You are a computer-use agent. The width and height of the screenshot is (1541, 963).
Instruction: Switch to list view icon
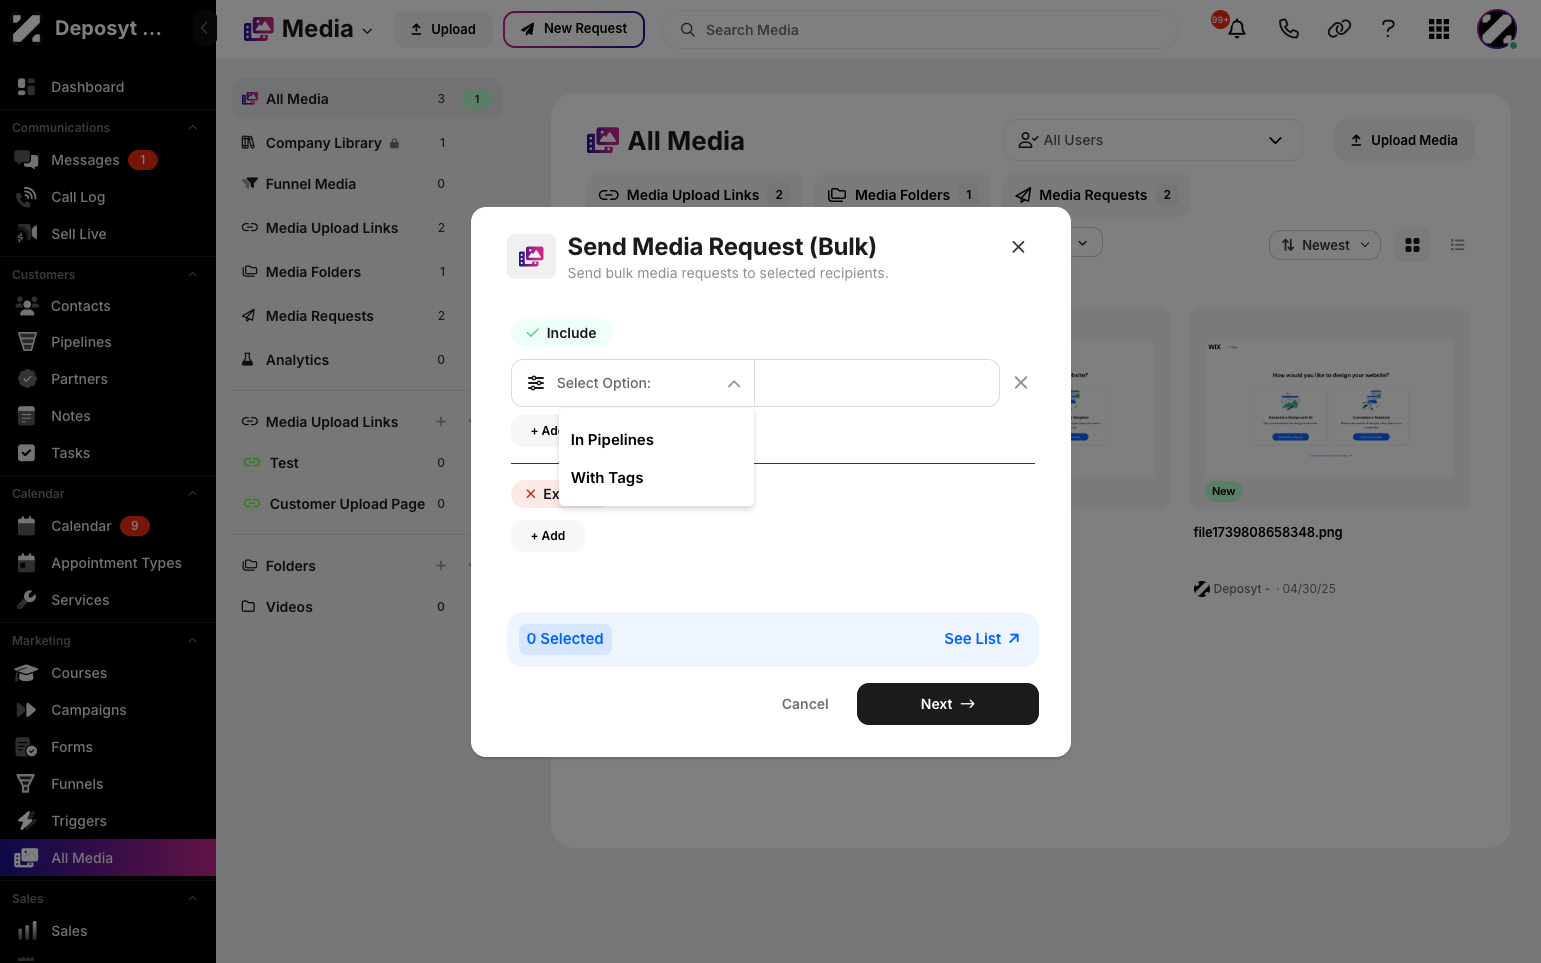(1457, 245)
